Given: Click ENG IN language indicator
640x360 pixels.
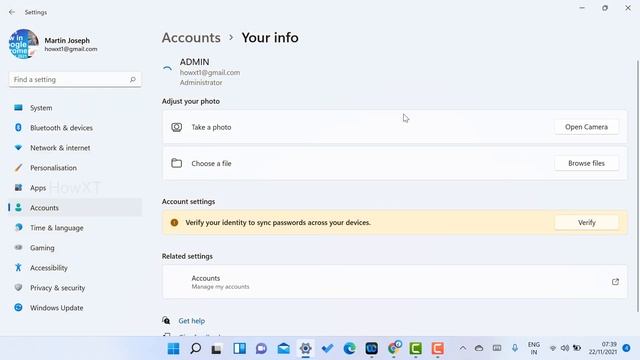Looking at the screenshot, I should (533, 348).
